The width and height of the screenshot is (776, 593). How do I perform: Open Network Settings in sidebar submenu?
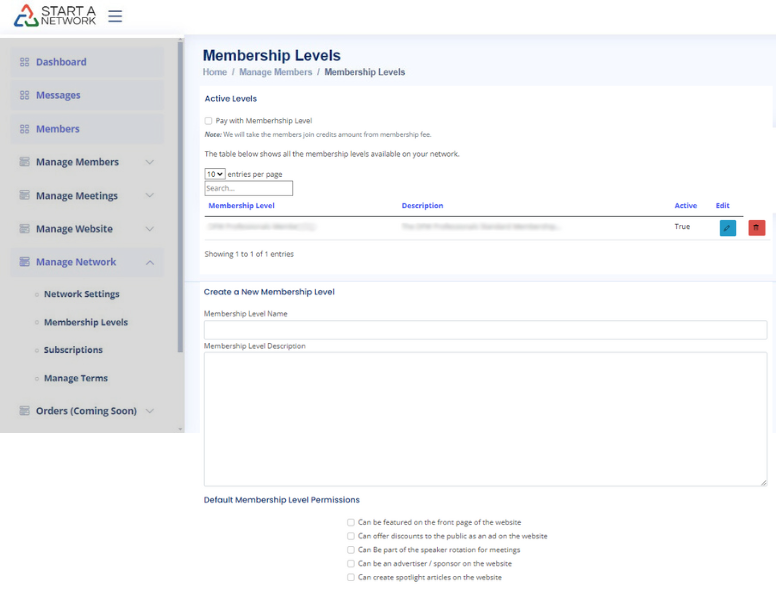tap(81, 294)
